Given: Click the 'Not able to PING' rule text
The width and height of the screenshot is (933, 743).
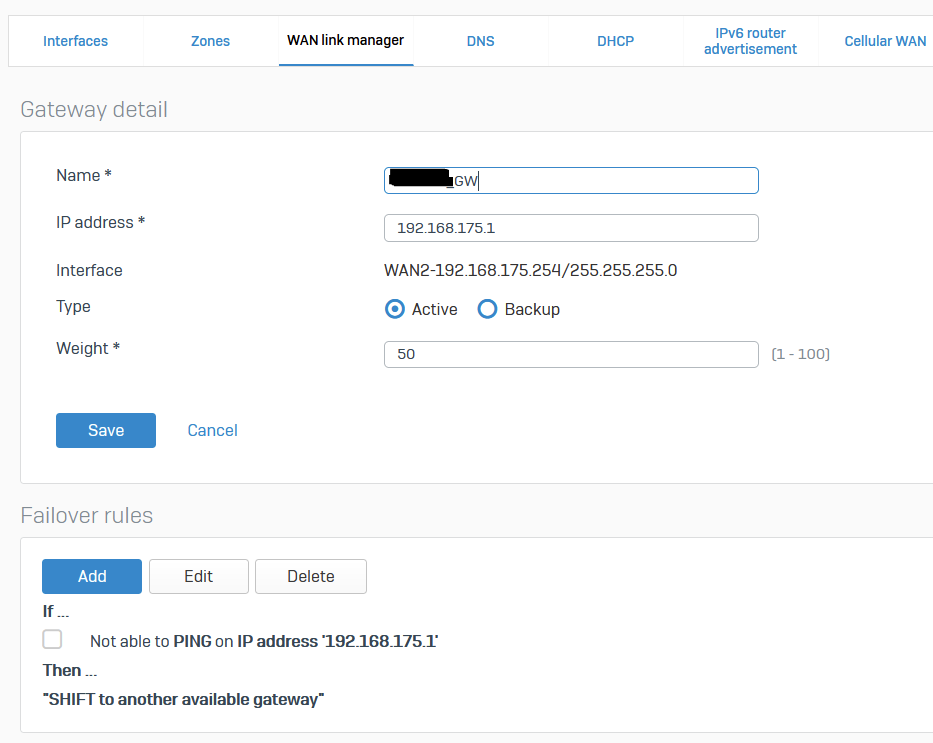Looking at the screenshot, I should 264,642.
